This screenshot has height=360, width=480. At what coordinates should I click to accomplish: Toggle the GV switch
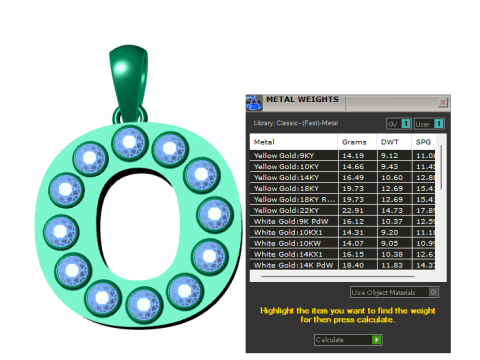tap(406, 124)
